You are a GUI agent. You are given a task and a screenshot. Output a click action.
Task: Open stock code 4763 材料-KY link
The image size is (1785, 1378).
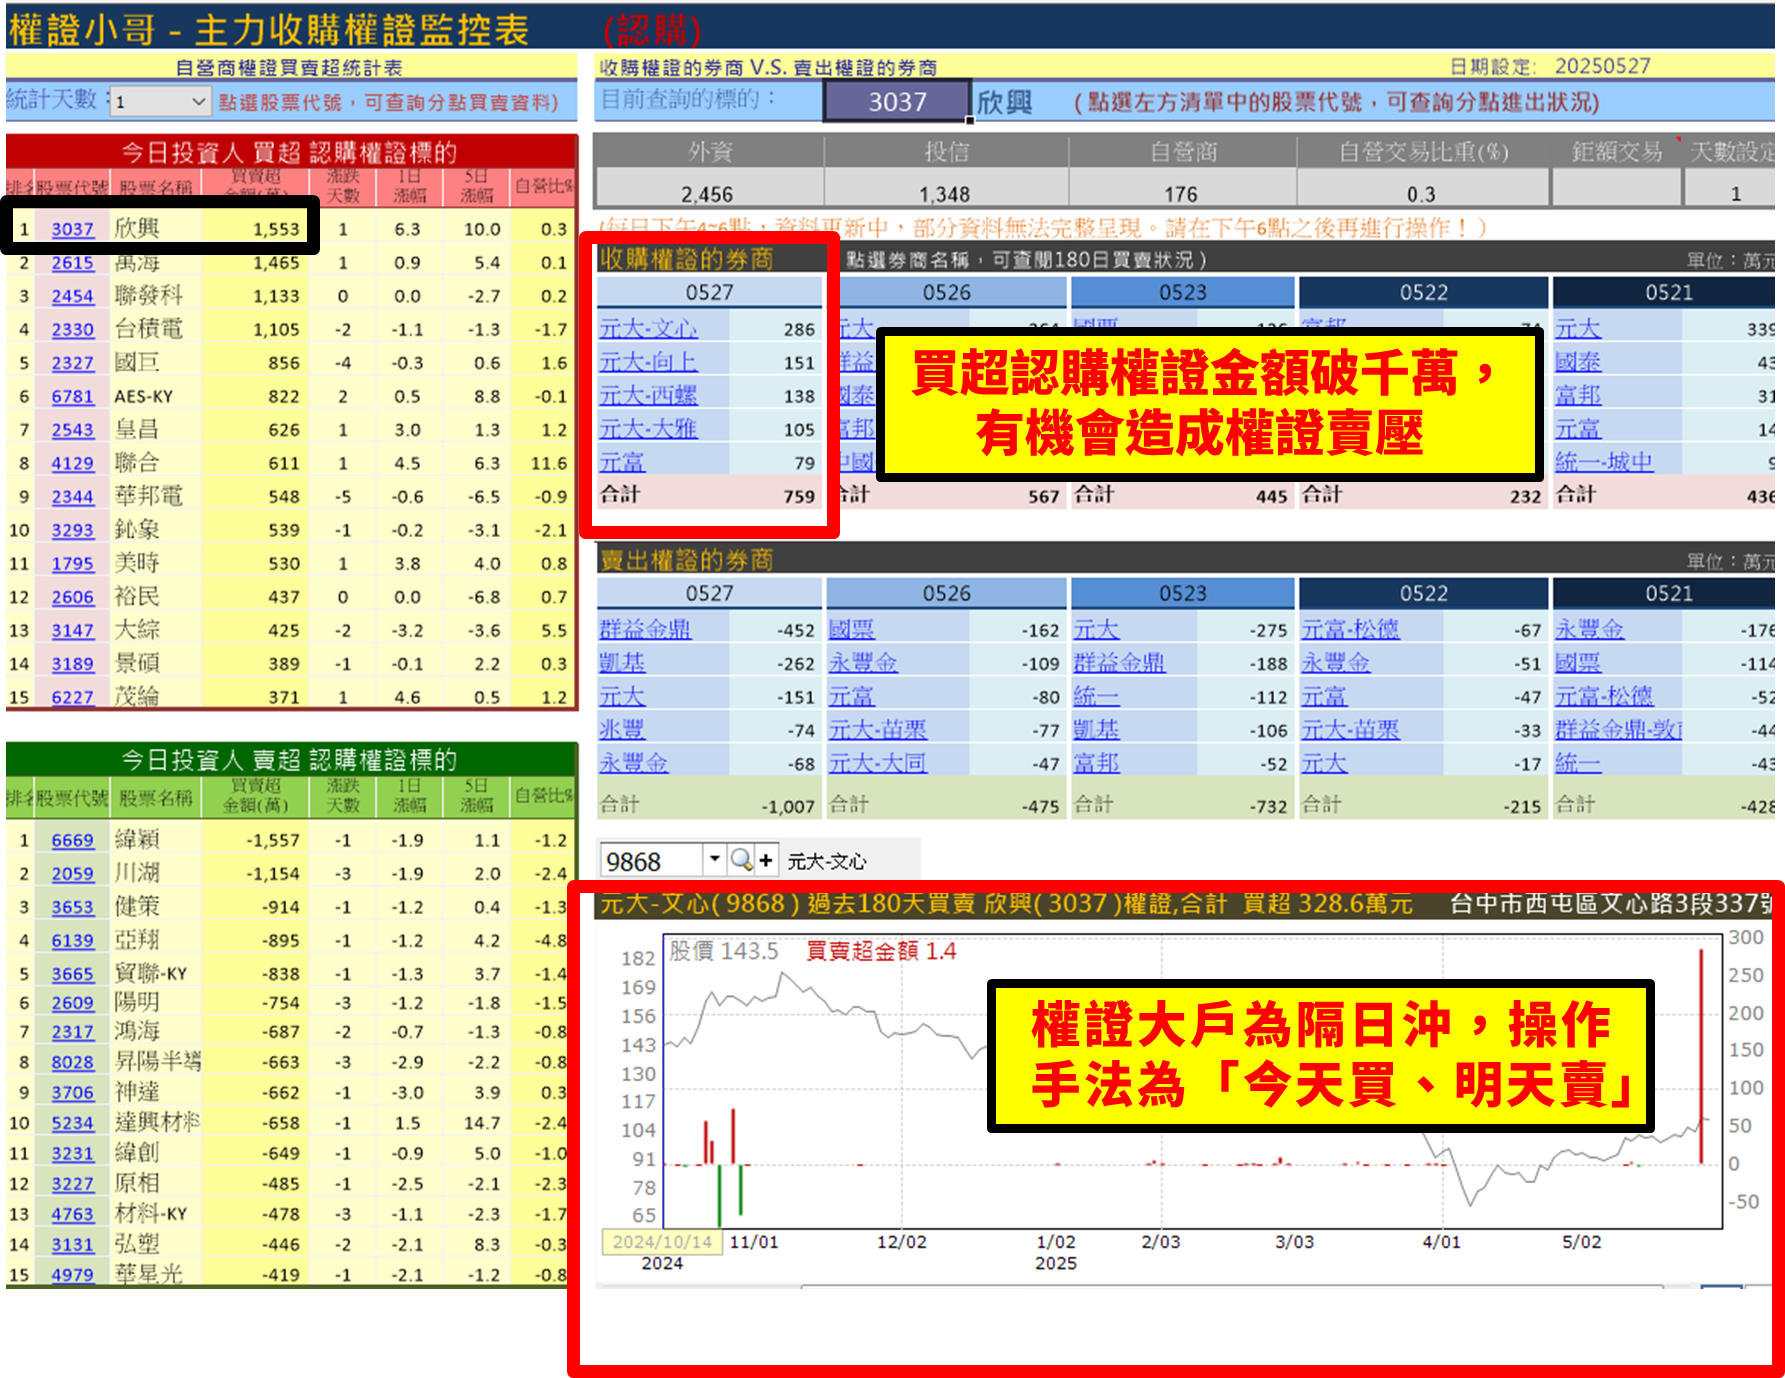pyautogui.click(x=73, y=1214)
